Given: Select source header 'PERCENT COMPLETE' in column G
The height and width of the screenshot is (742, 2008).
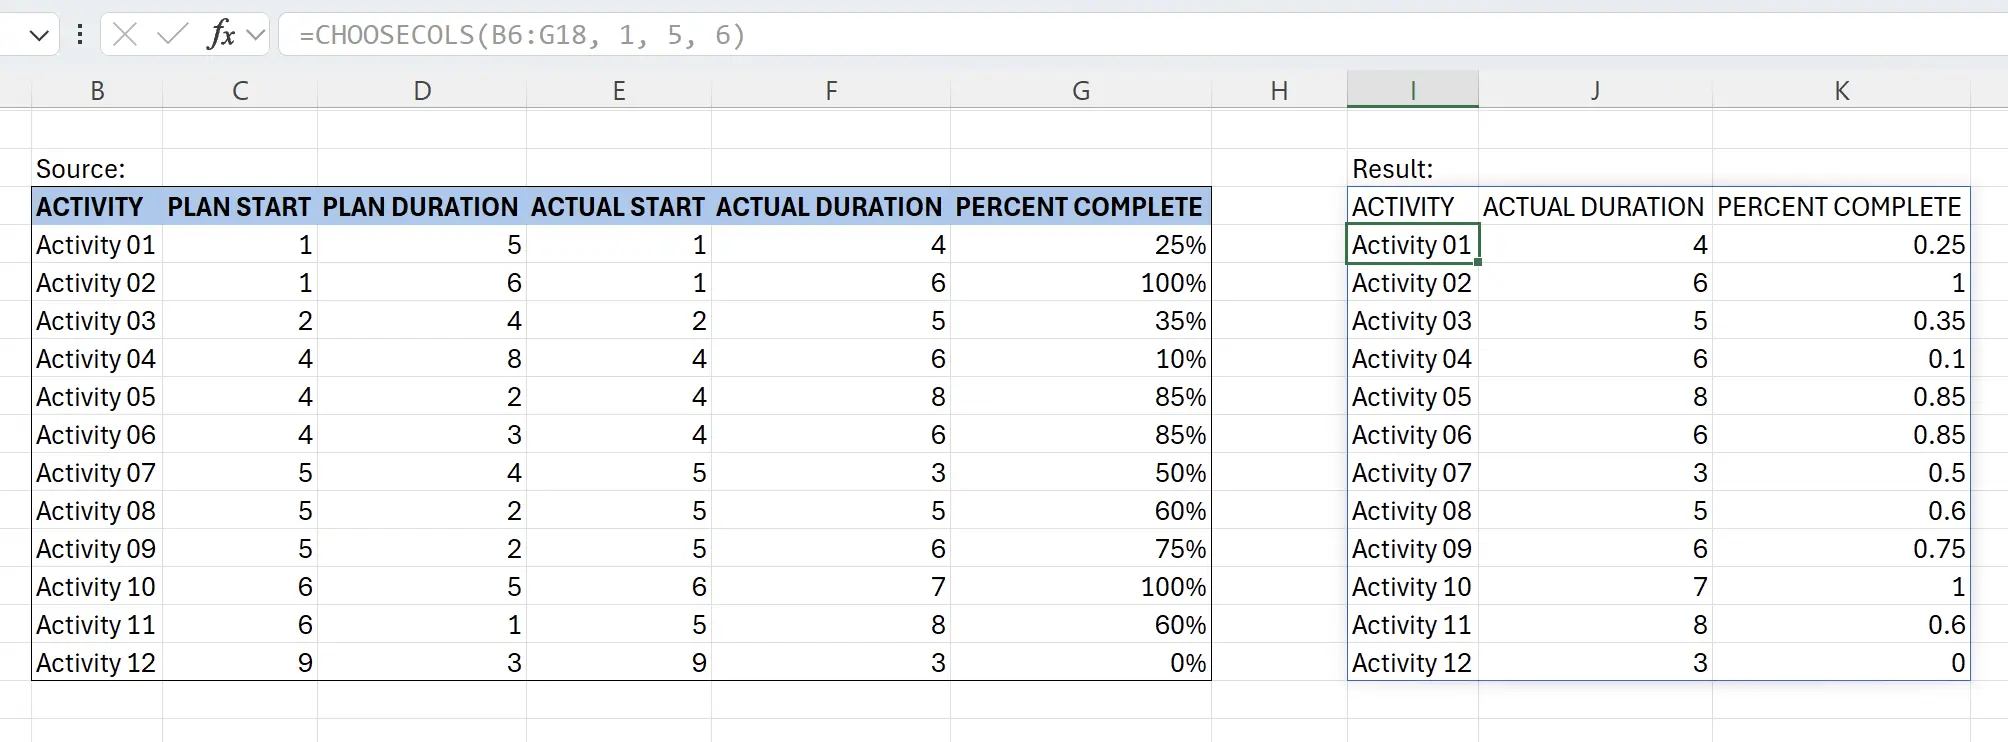Looking at the screenshot, I should coord(1080,206).
